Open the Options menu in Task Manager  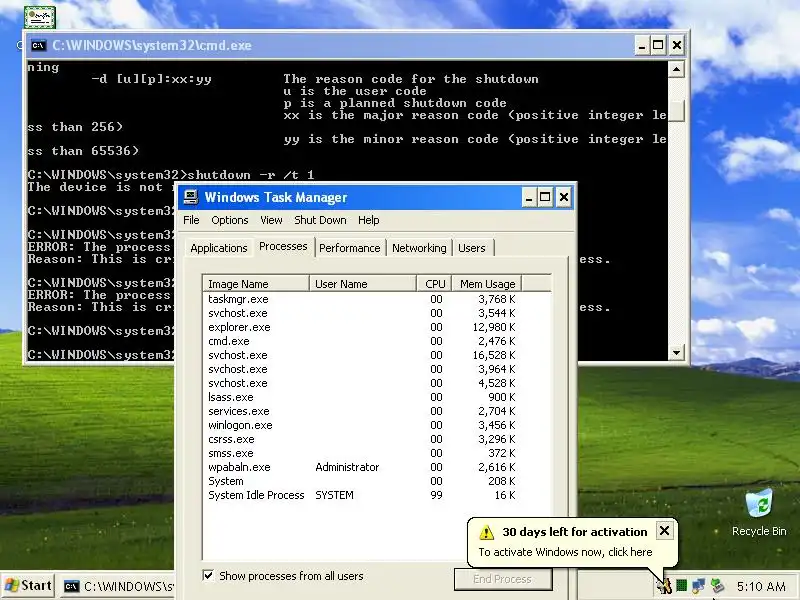pos(230,220)
